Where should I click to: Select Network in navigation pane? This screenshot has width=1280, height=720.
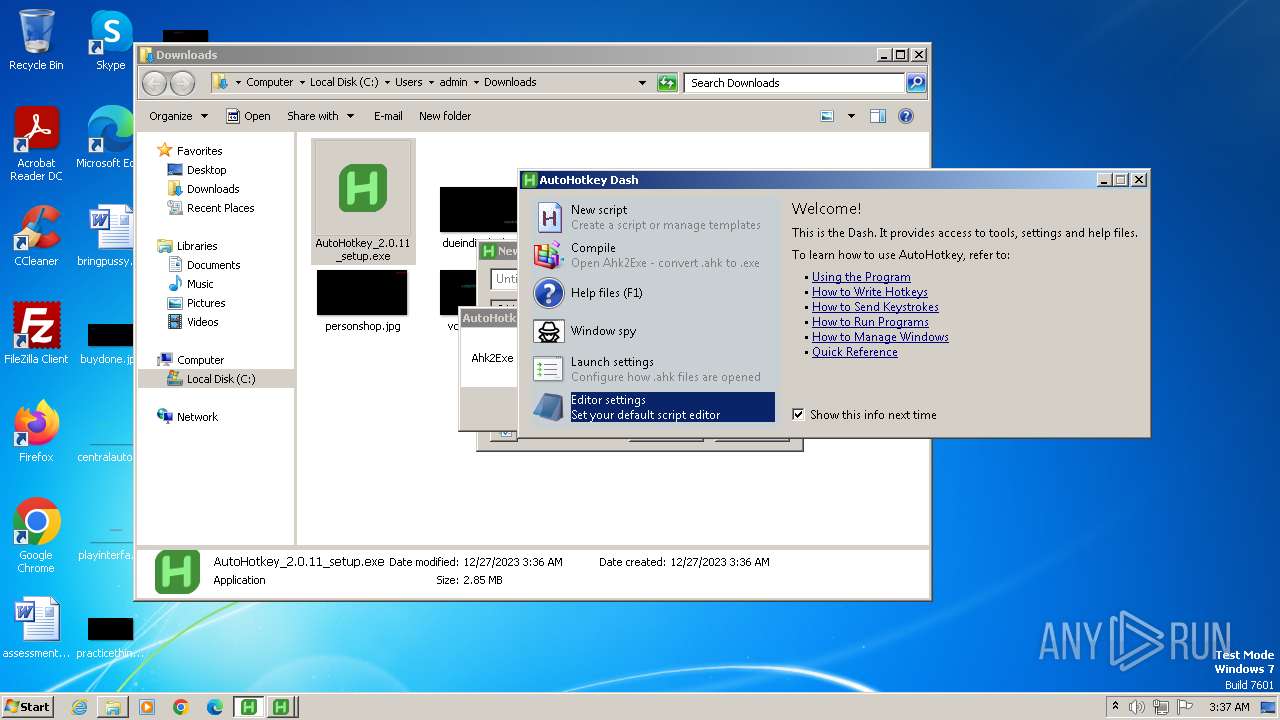[197, 417]
